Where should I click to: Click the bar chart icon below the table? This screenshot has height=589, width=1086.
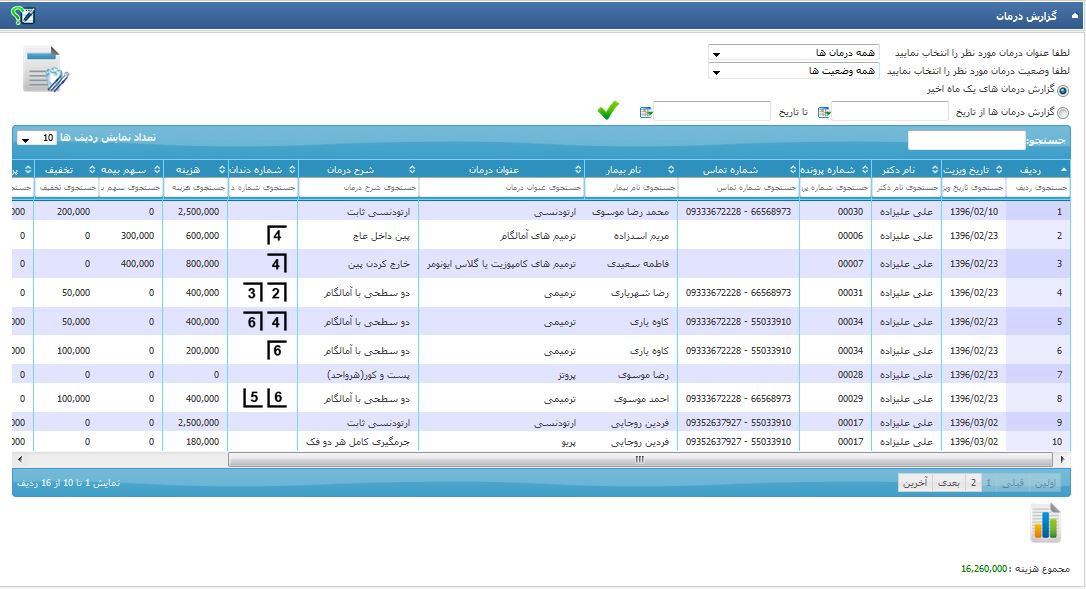(1045, 522)
